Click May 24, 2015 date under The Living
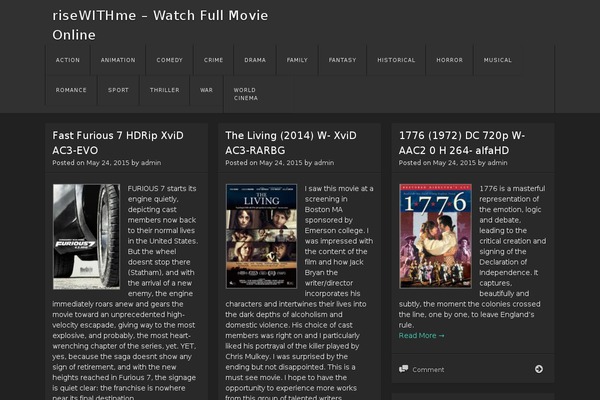The height and width of the screenshot is (400, 600). pos(281,163)
